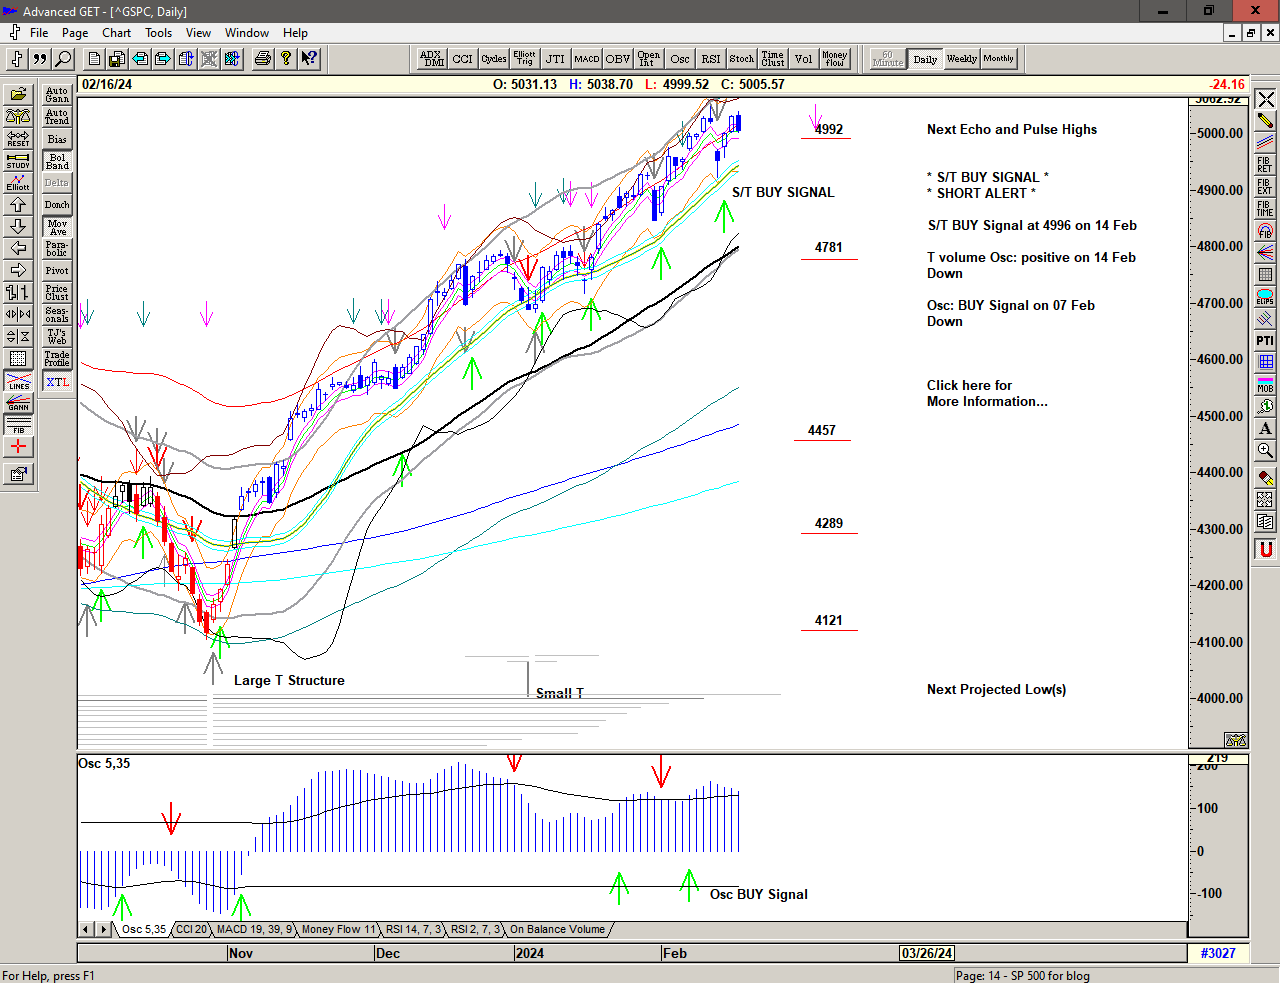
Task: Select the ELIPS ellipse tool
Action: click(1265, 297)
